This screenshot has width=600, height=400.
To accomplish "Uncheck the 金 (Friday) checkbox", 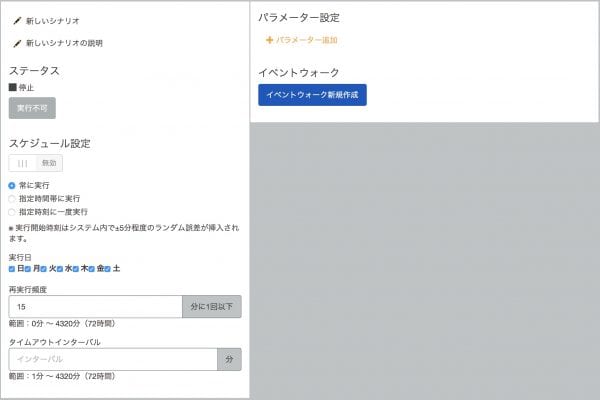I will 91,269.
